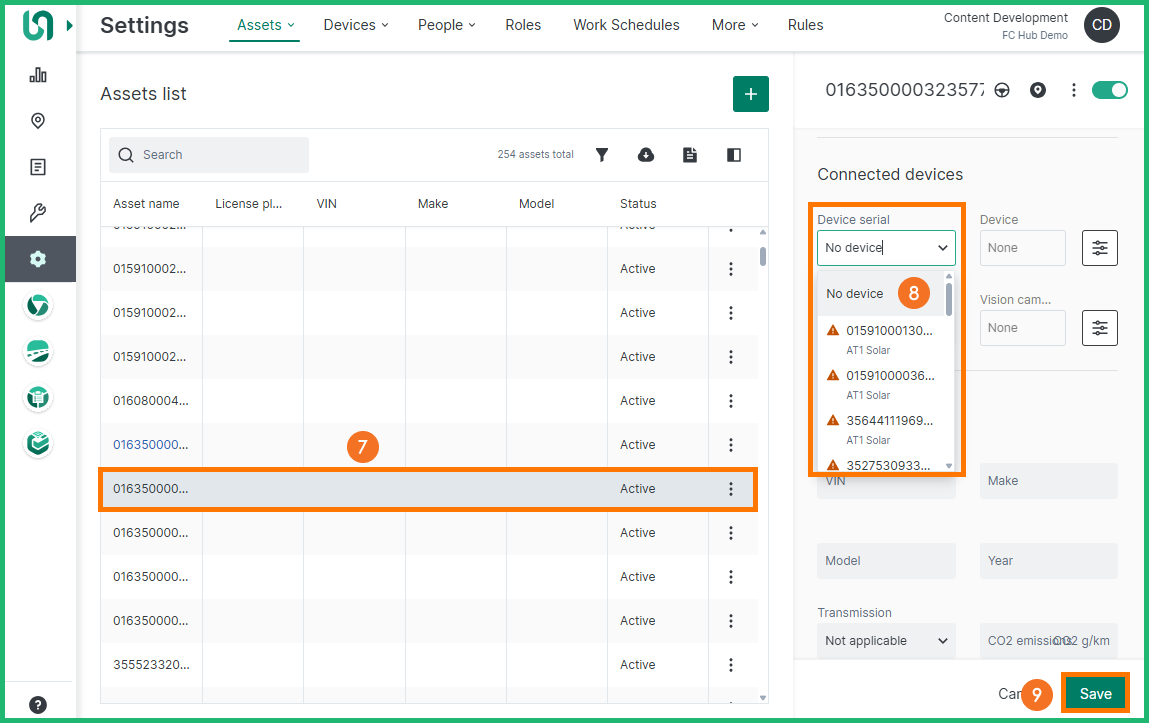Open the wrench maintenance icon in sidebar
The height and width of the screenshot is (723, 1149).
38,213
